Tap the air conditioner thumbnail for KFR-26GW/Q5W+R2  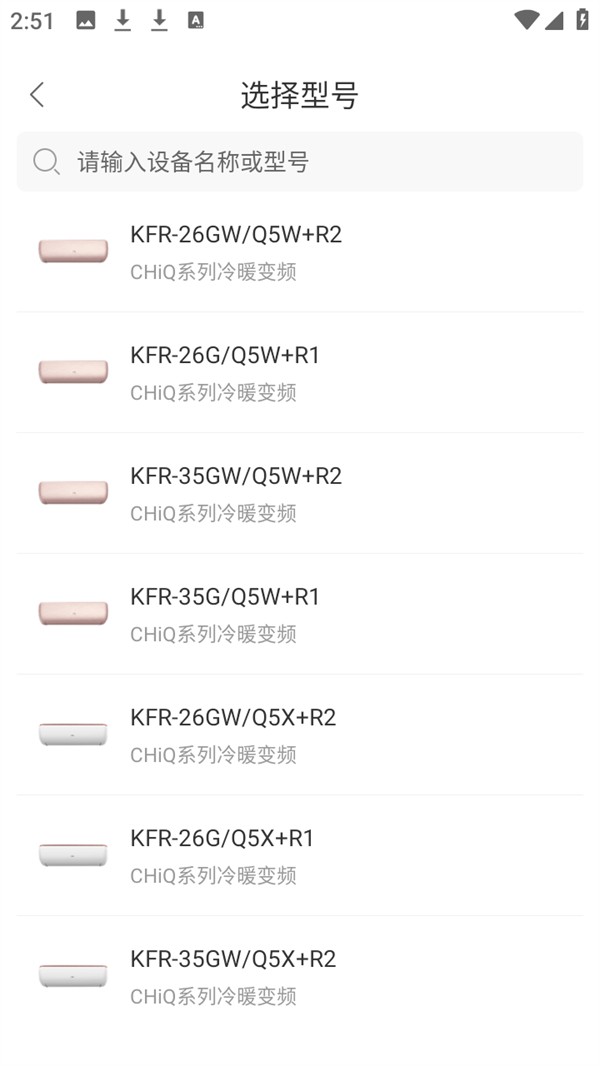point(72,250)
